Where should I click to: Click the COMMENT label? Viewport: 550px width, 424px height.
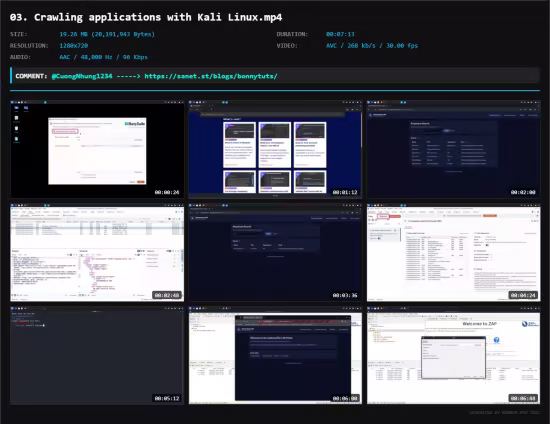[31, 76]
